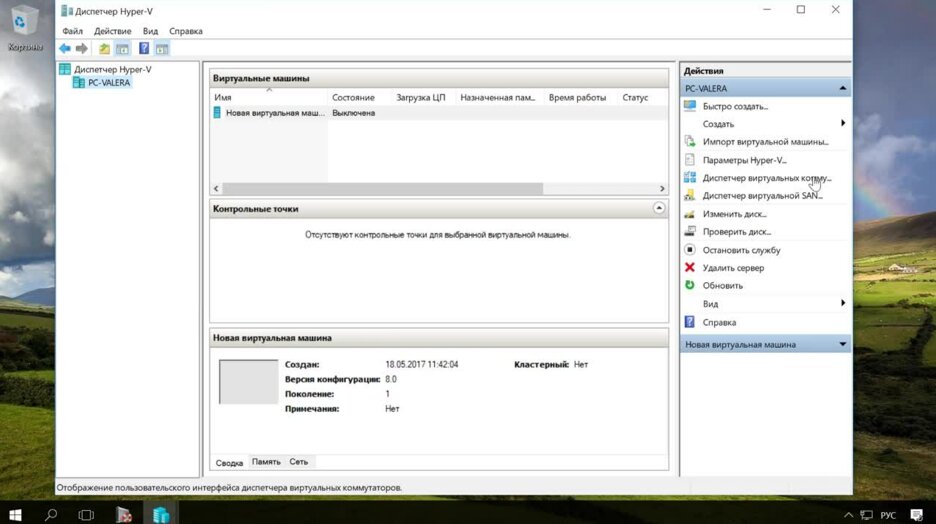This screenshot has height=524, width=936.
Task: Collapse the PC-VALERA actions section
Action: pos(842,88)
